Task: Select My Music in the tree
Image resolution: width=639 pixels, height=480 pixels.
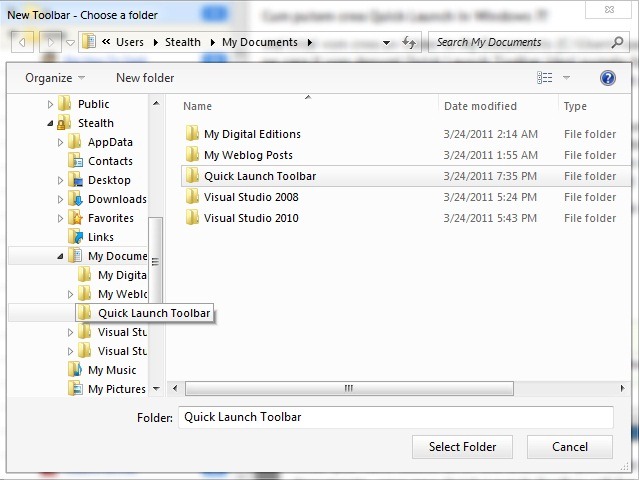Action: pyautogui.click(x=112, y=370)
